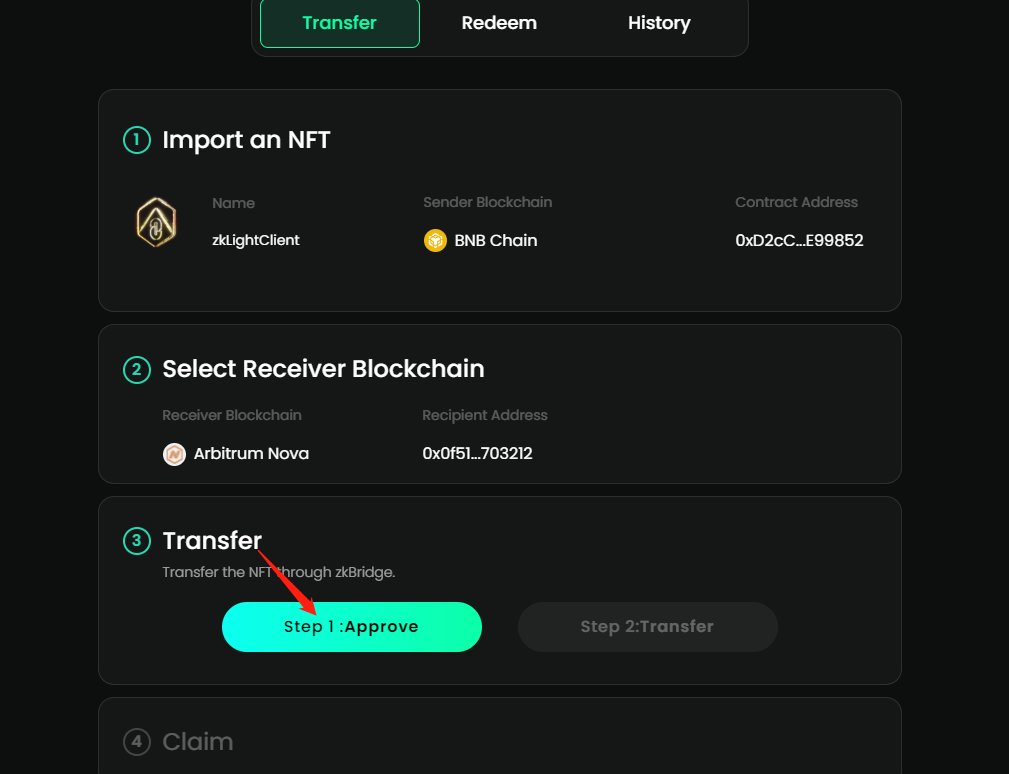Click the step 2 circle badge
Image resolution: width=1009 pixels, height=774 pixels.
click(137, 369)
